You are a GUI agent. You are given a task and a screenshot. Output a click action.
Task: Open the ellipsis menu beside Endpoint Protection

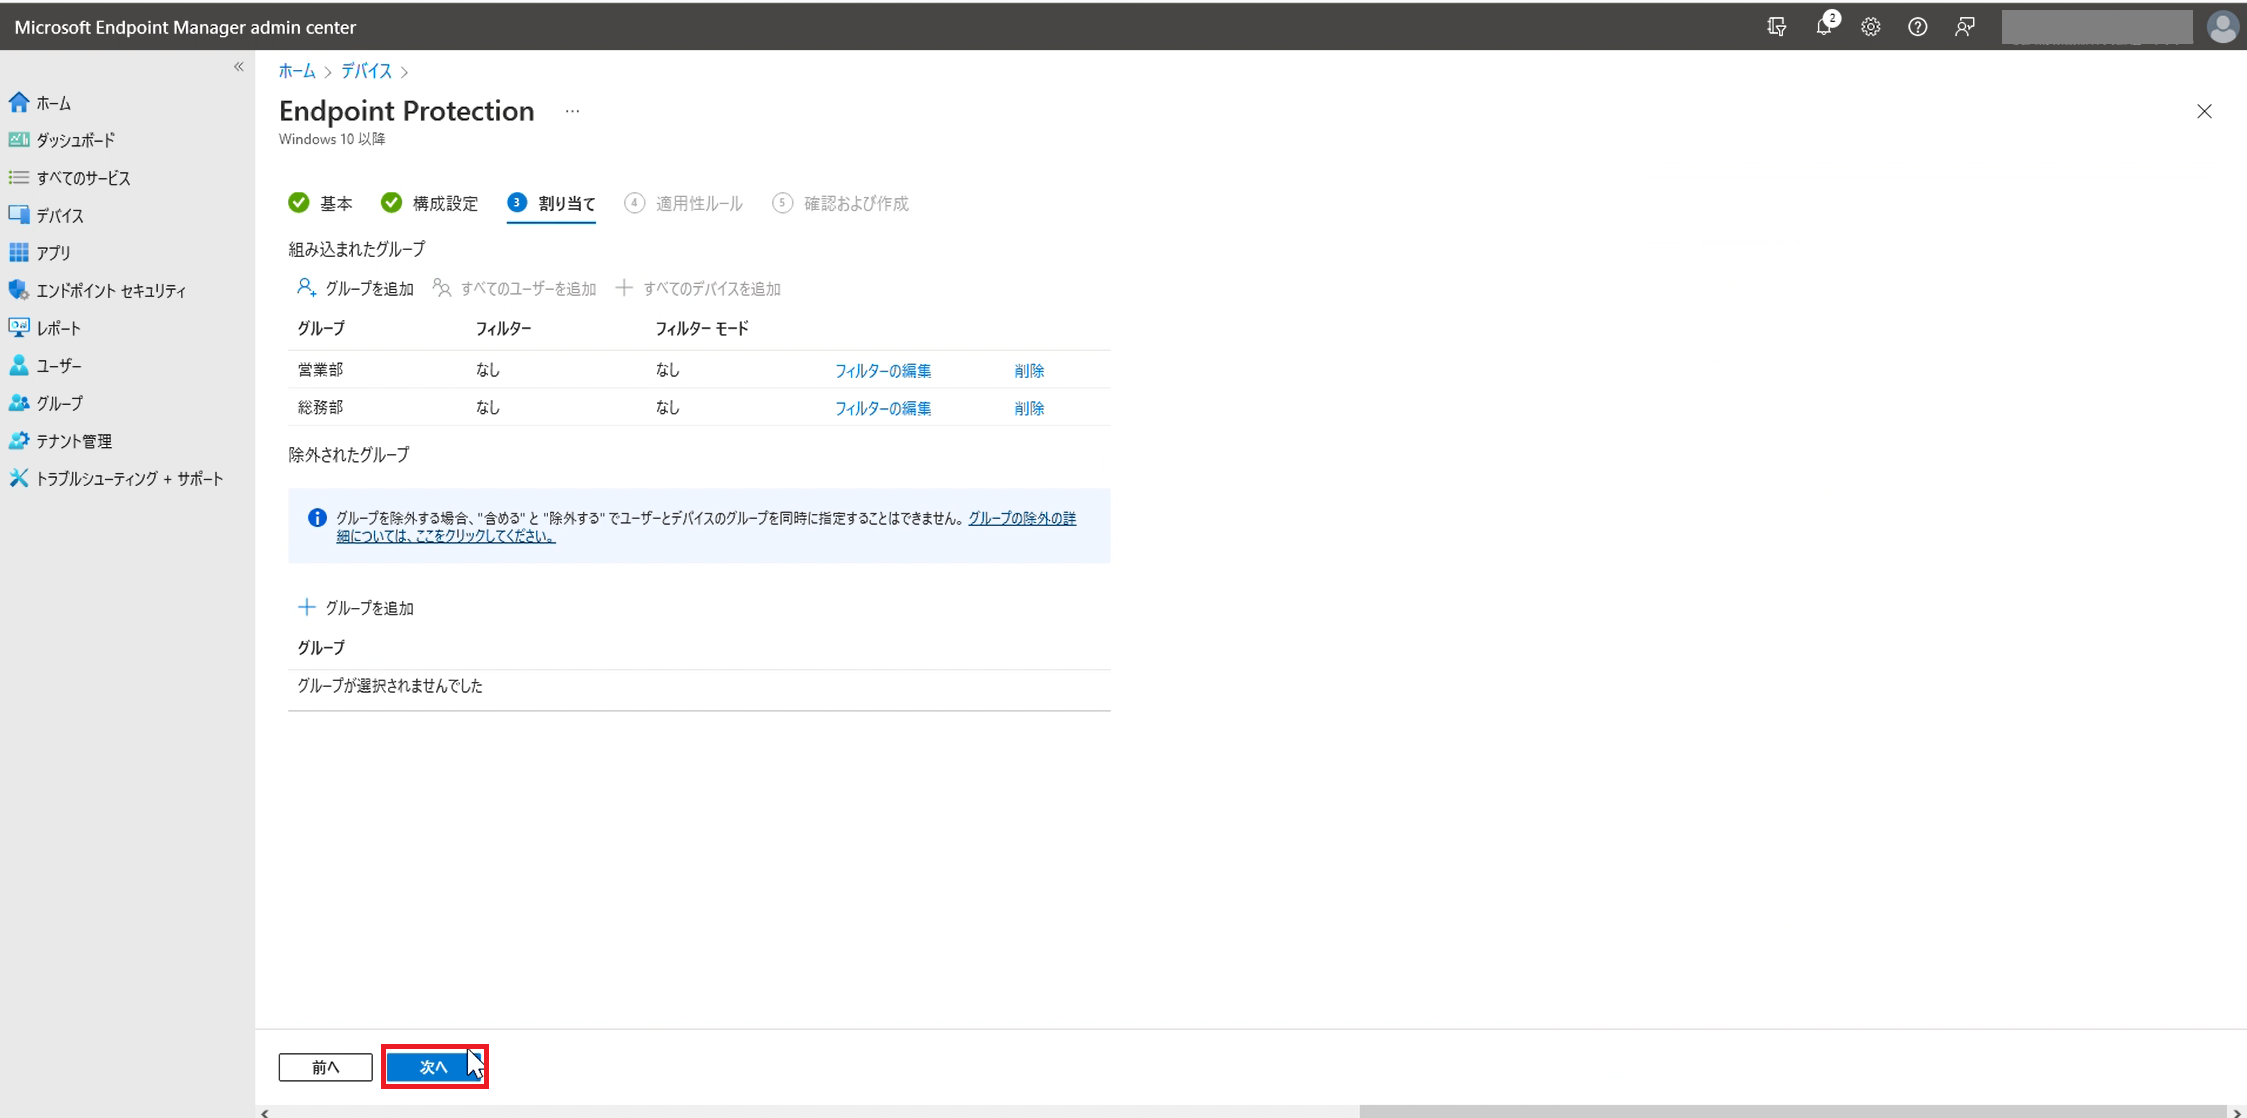pos(572,111)
